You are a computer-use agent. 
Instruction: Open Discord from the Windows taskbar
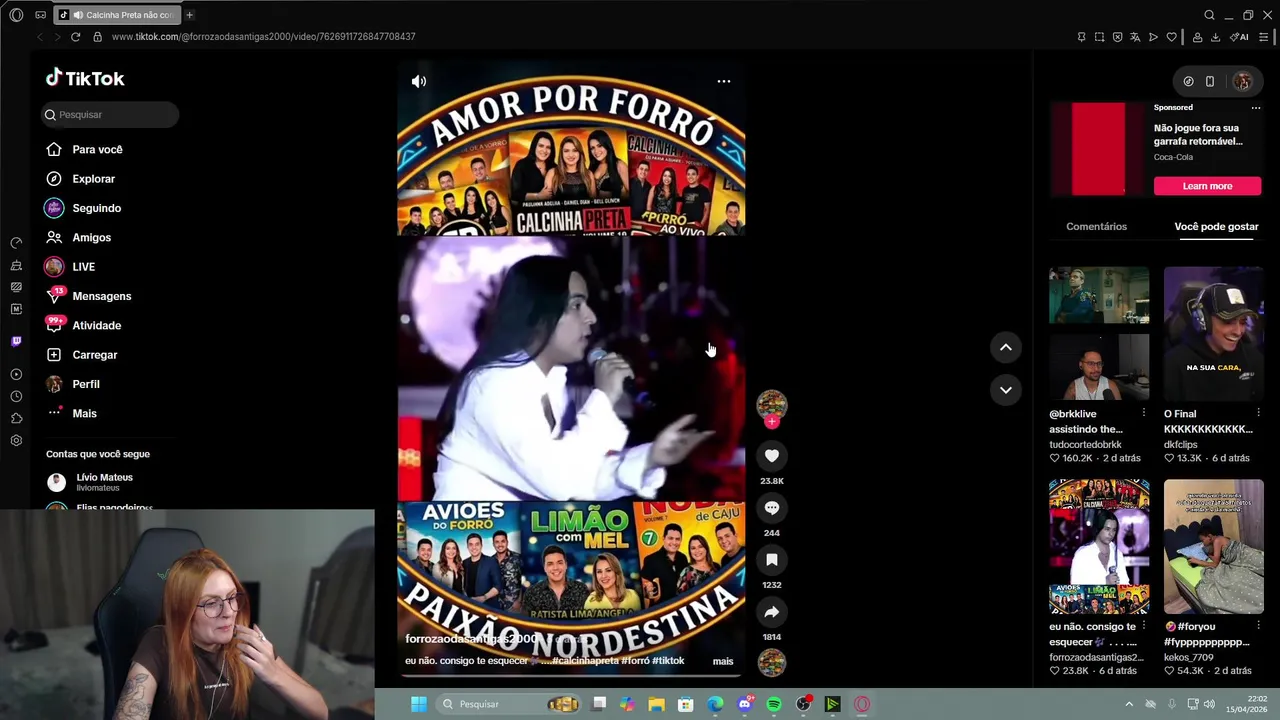(745, 704)
